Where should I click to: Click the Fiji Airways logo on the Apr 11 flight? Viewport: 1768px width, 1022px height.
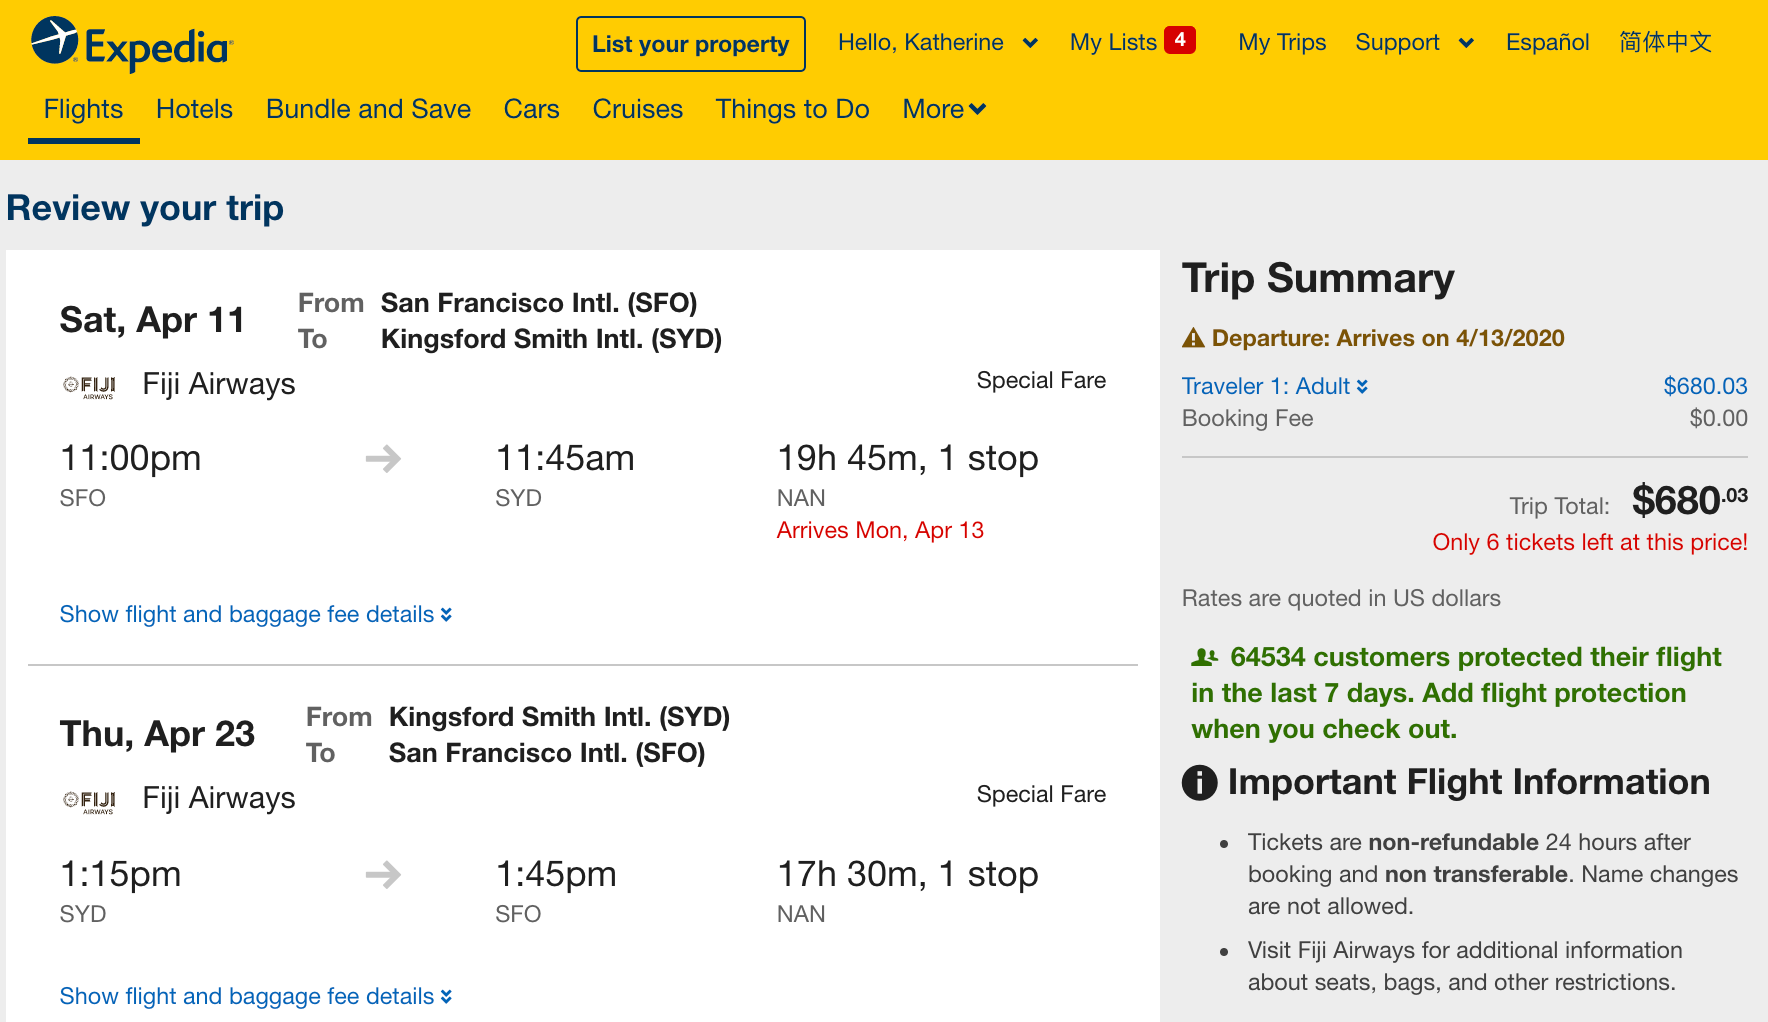90,386
